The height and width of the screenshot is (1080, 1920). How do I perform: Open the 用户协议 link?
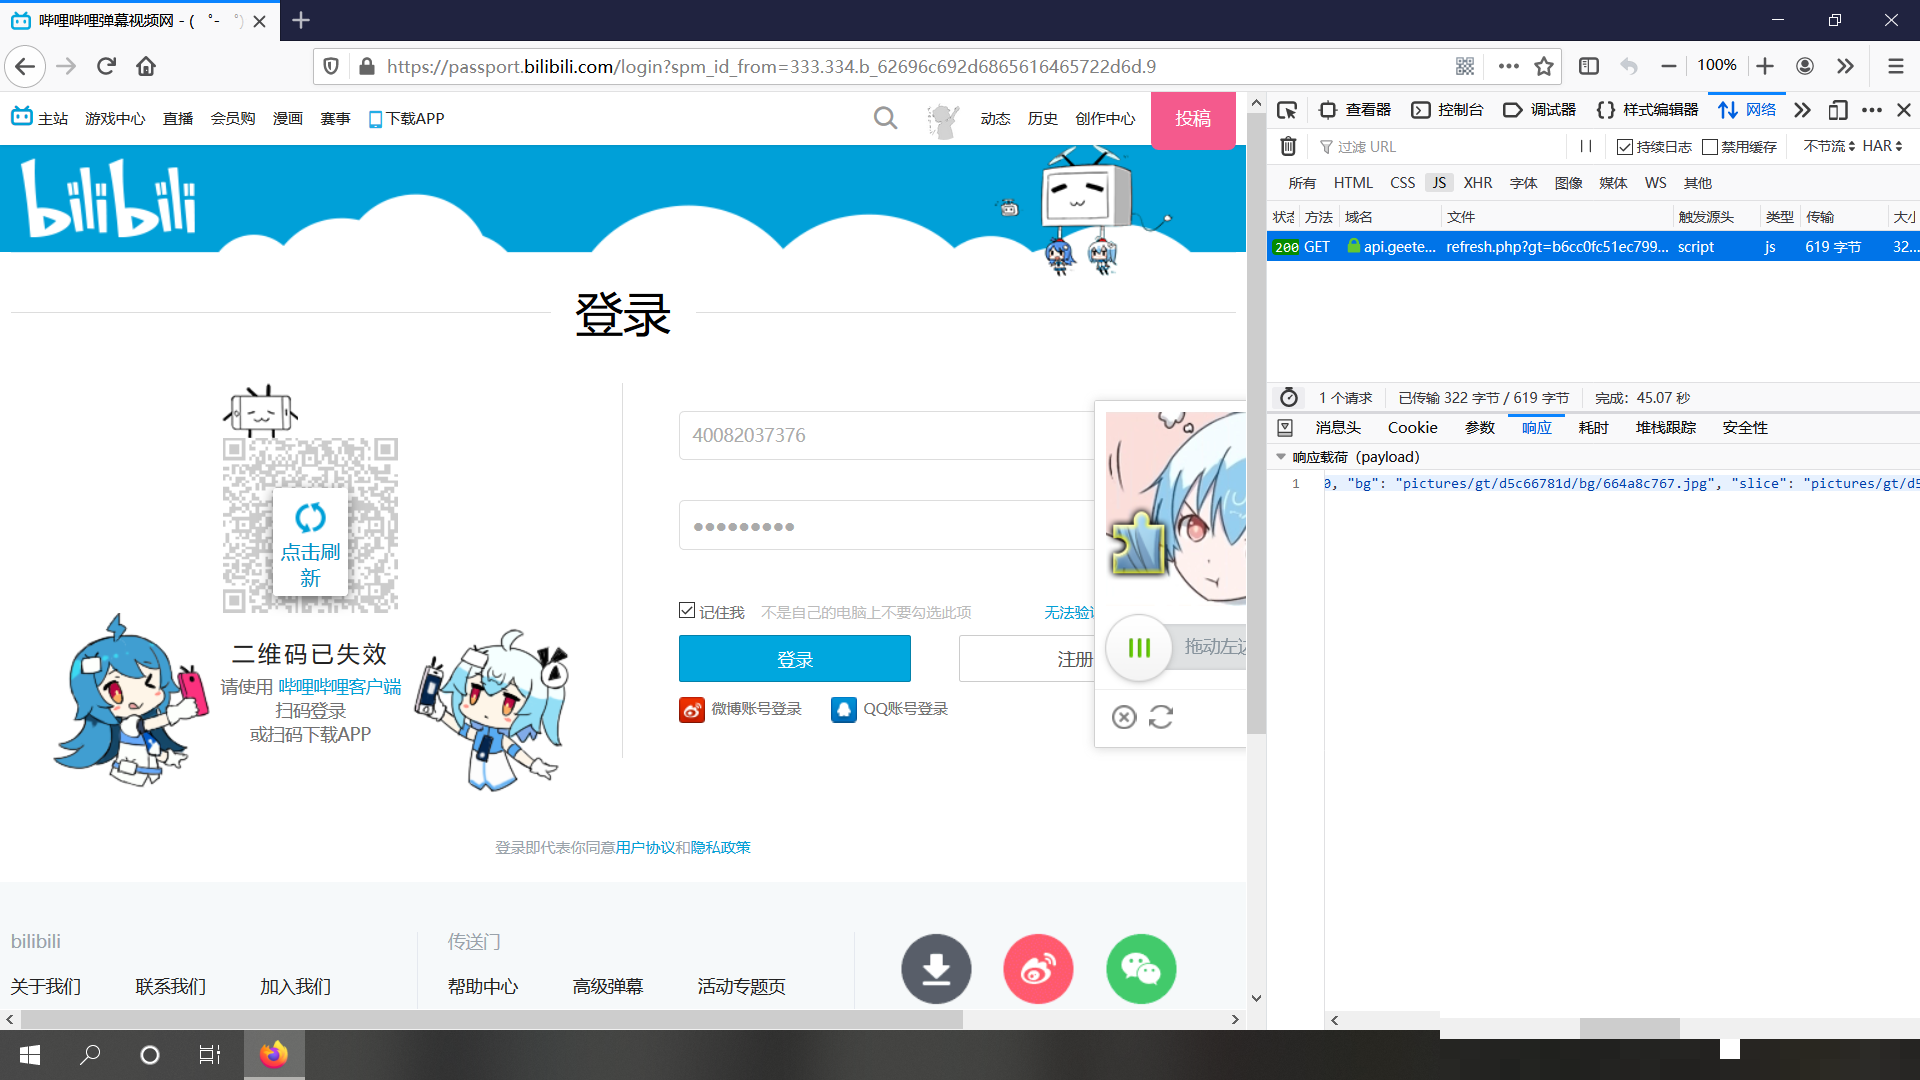point(645,847)
